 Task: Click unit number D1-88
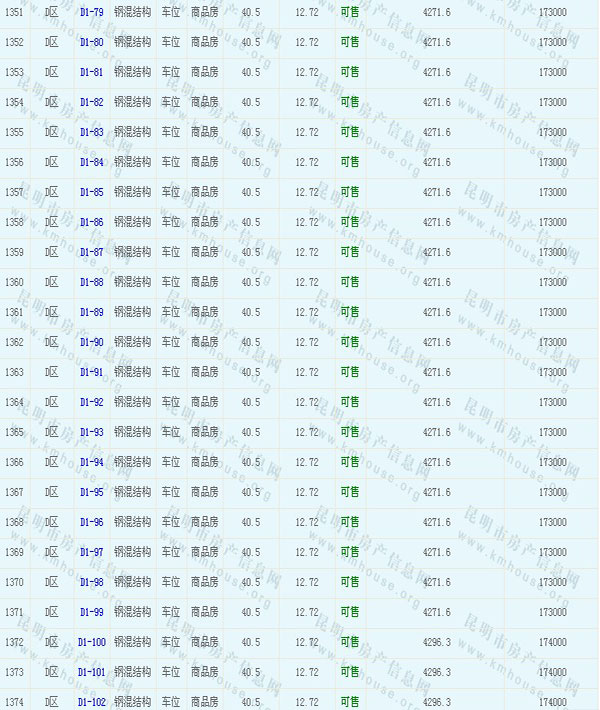91,282
